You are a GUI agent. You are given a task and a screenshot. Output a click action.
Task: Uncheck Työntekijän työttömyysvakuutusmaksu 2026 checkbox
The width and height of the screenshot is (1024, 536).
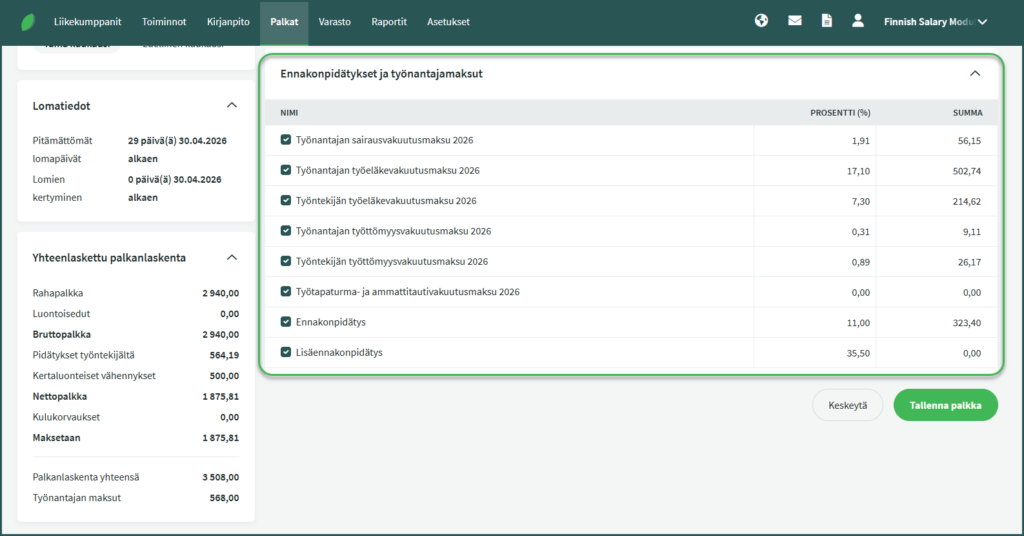click(286, 262)
